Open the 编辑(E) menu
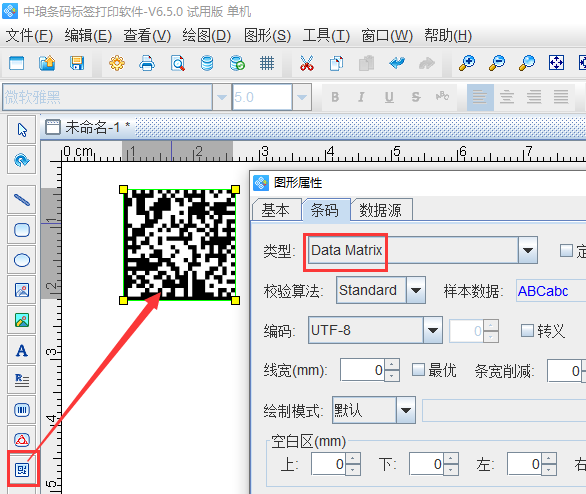The image size is (586, 494). 88,36
